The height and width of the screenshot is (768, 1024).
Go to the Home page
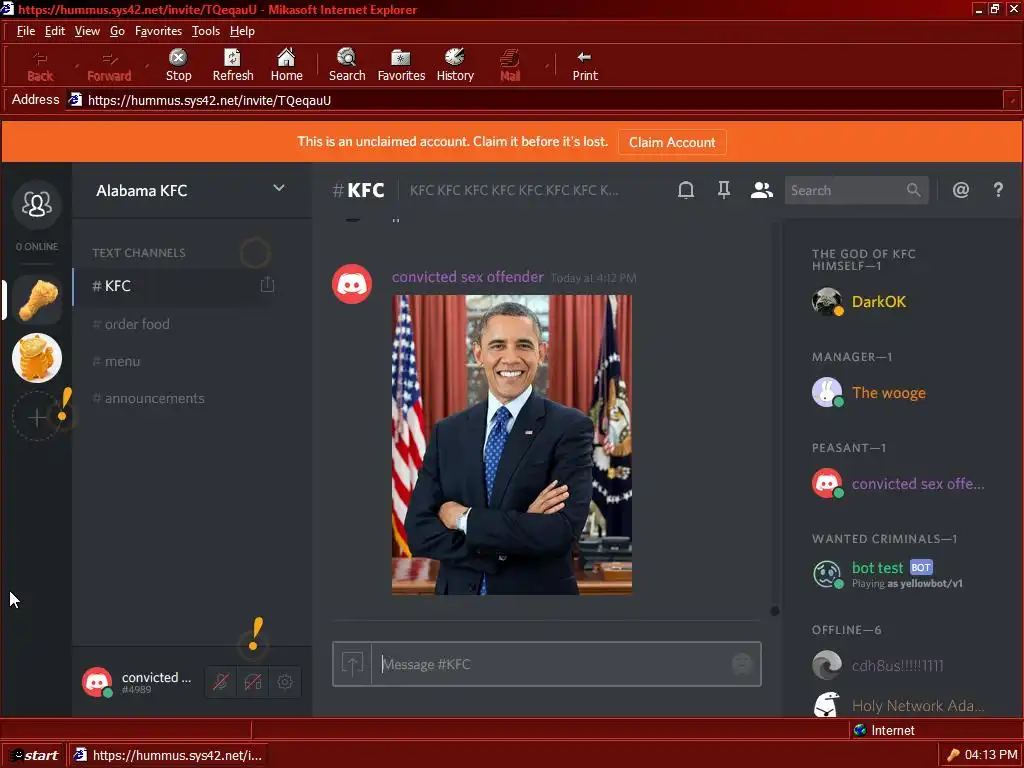tap(286, 65)
